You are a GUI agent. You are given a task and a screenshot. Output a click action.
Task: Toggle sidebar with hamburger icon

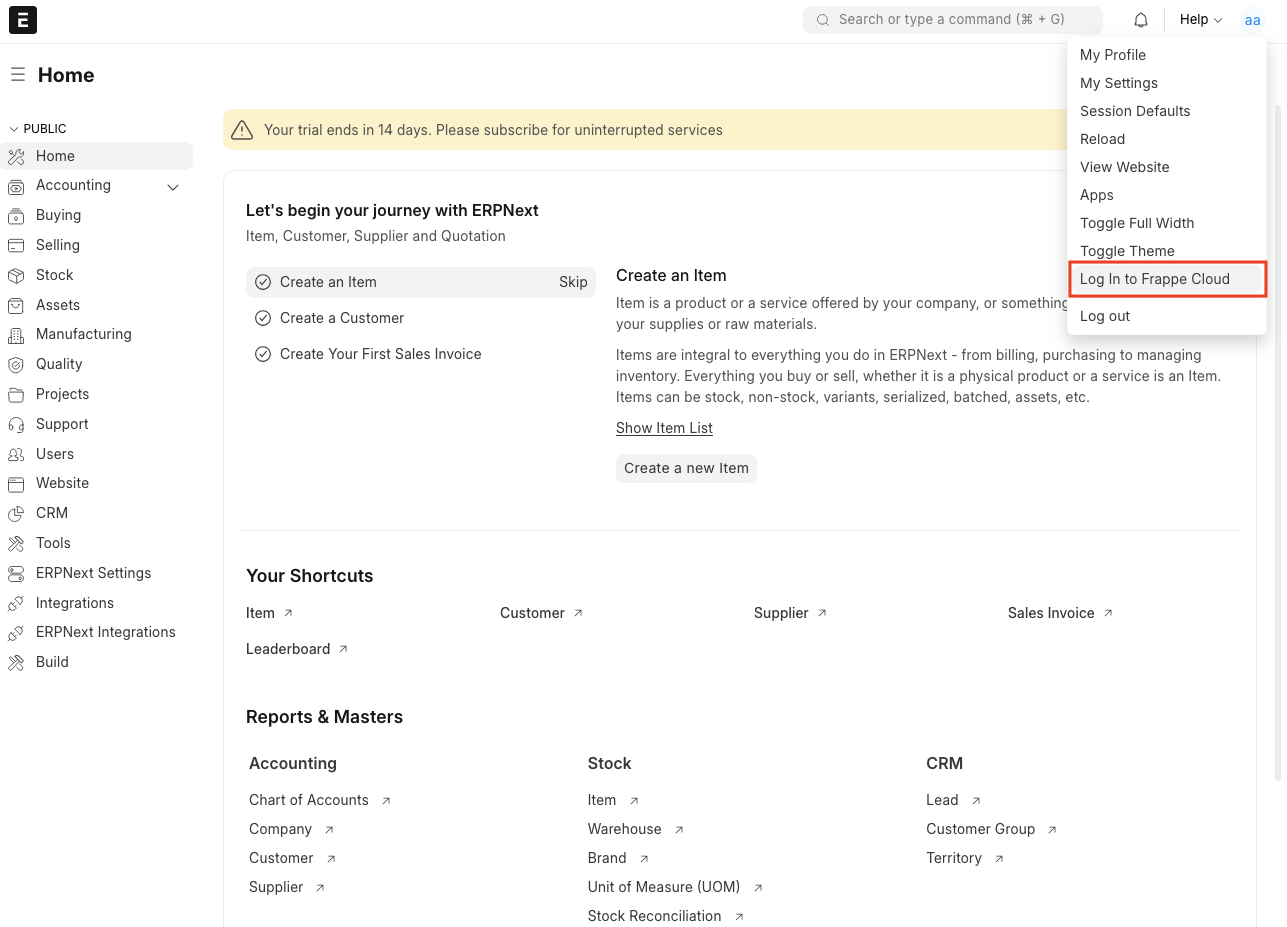18,75
